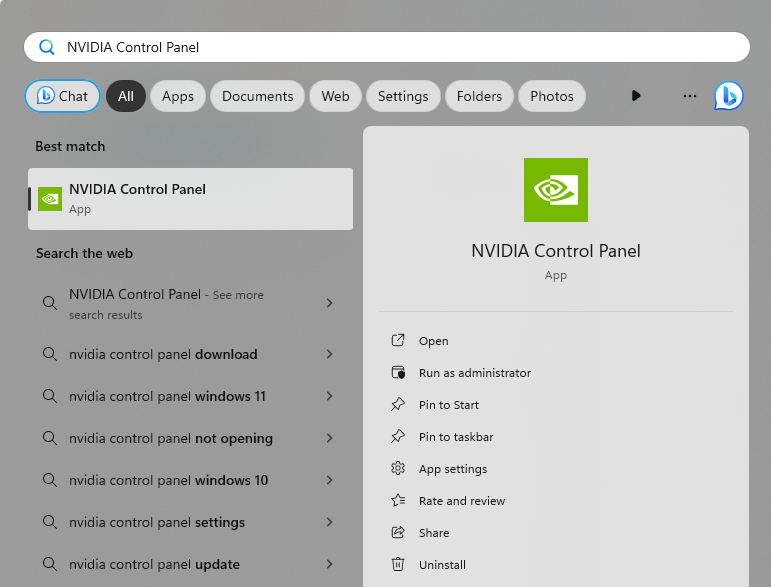This screenshot has height=587, width=771.
Task: Expand 'nvidia control panel settings' chevron
Action: point(329,522)
